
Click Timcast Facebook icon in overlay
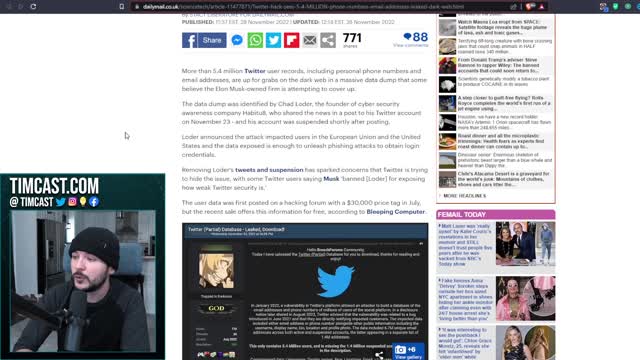tap(94, 202)
